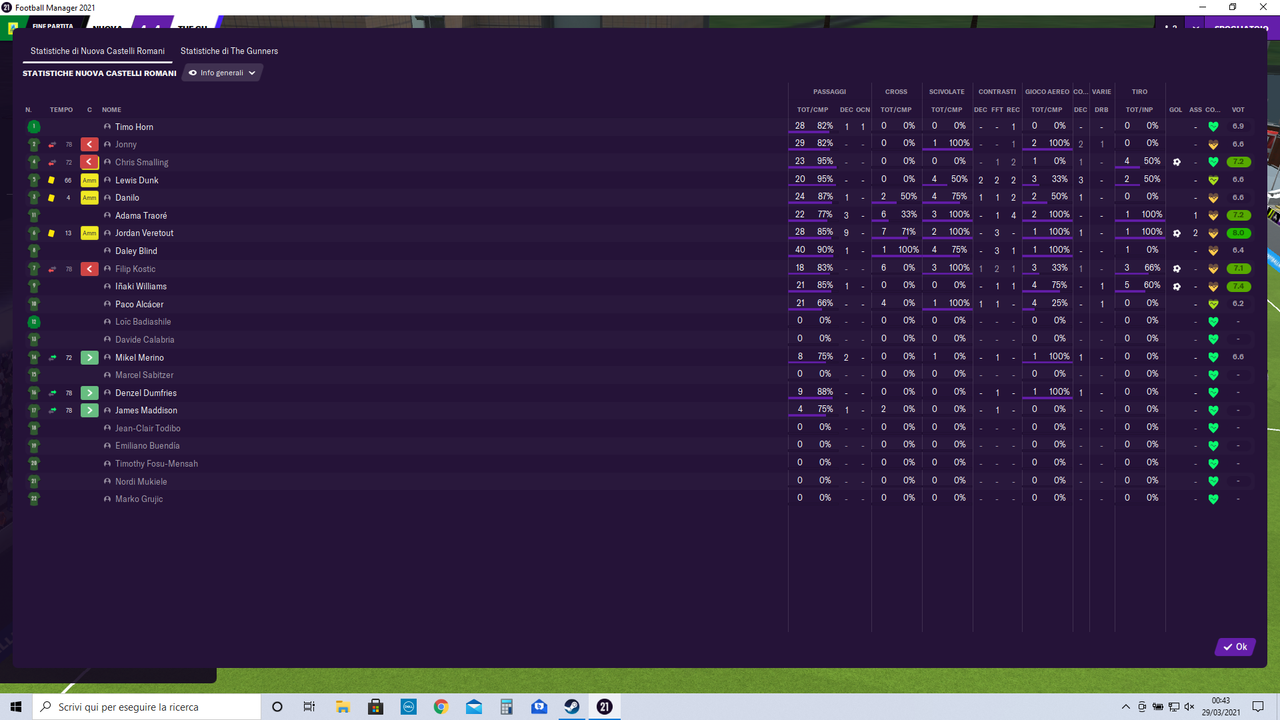Open Iñaki Williams' player name link
This screenshot has height=720, width=1280.
coord(139,286)
